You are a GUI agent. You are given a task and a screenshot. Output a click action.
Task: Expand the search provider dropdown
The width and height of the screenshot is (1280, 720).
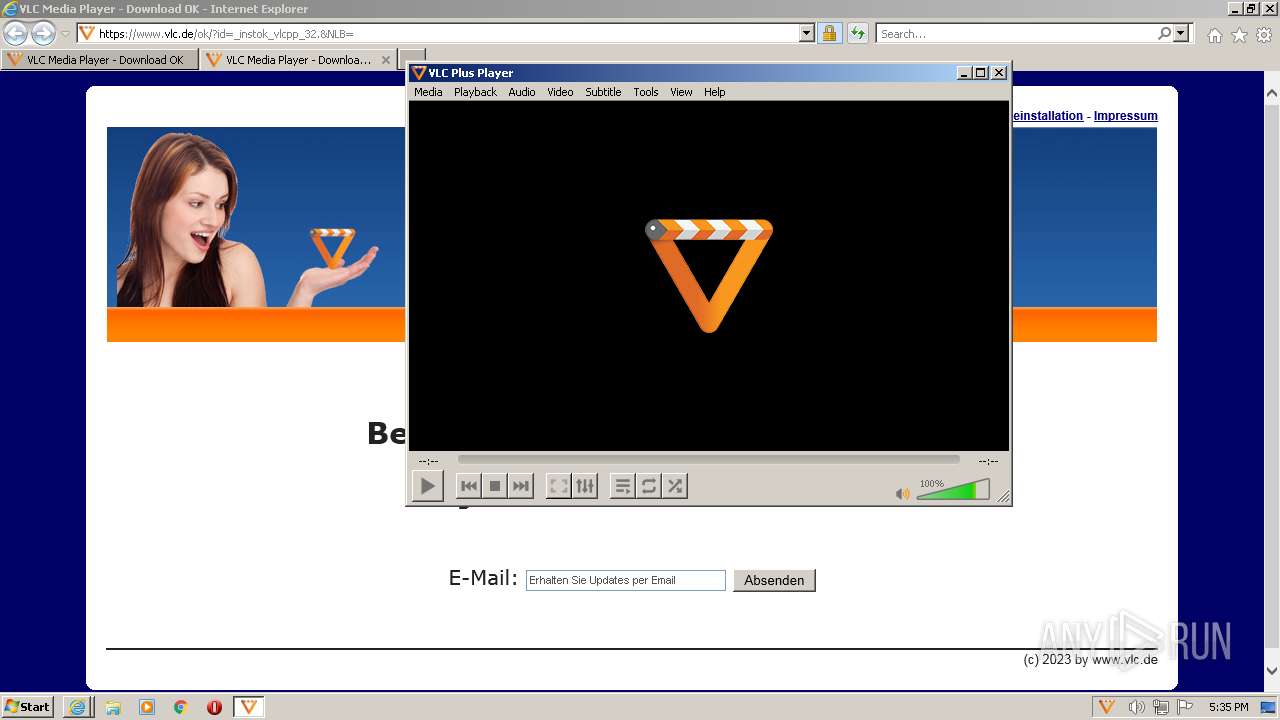pyautogui.click(x=1181, y=33)
